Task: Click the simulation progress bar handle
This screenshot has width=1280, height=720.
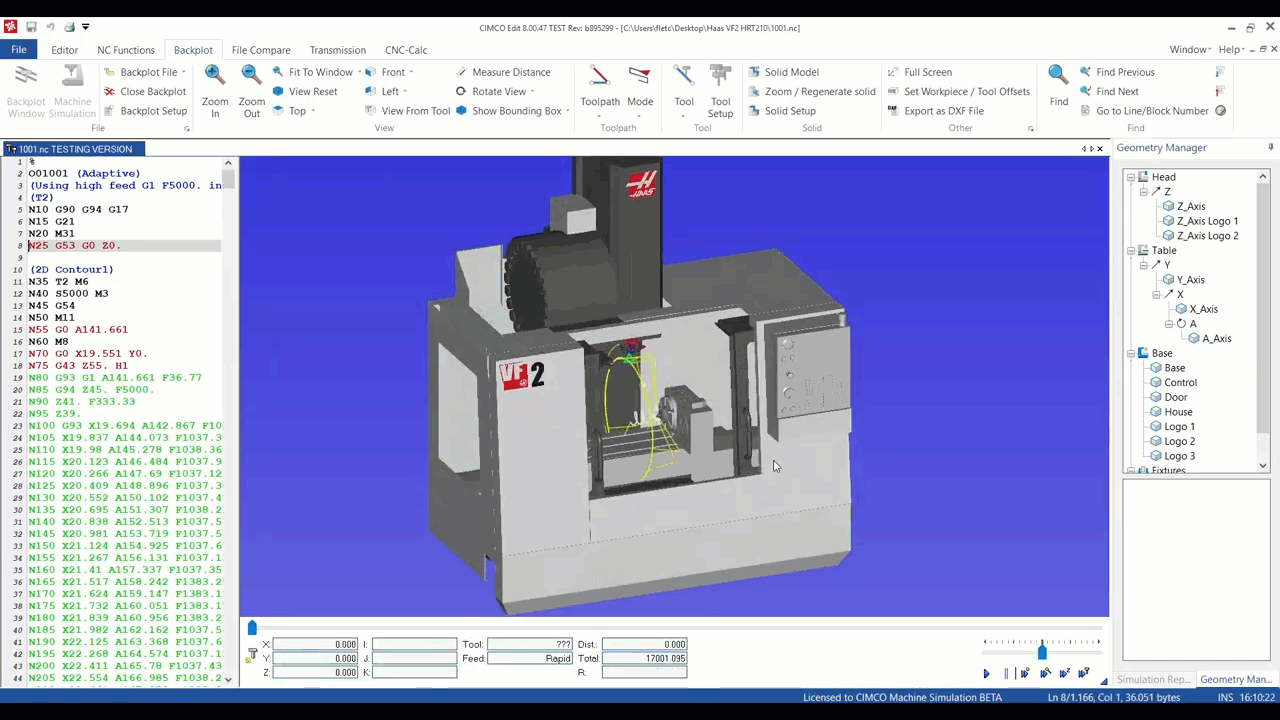Action: [x=252, y=628]
